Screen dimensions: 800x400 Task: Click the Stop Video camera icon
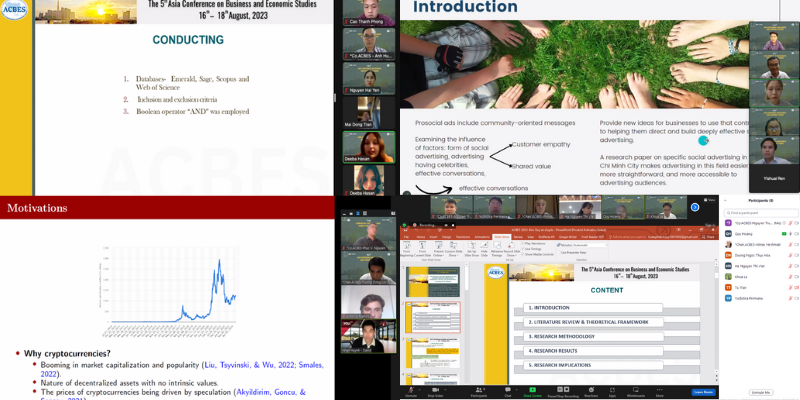click(x=436, y=390)
